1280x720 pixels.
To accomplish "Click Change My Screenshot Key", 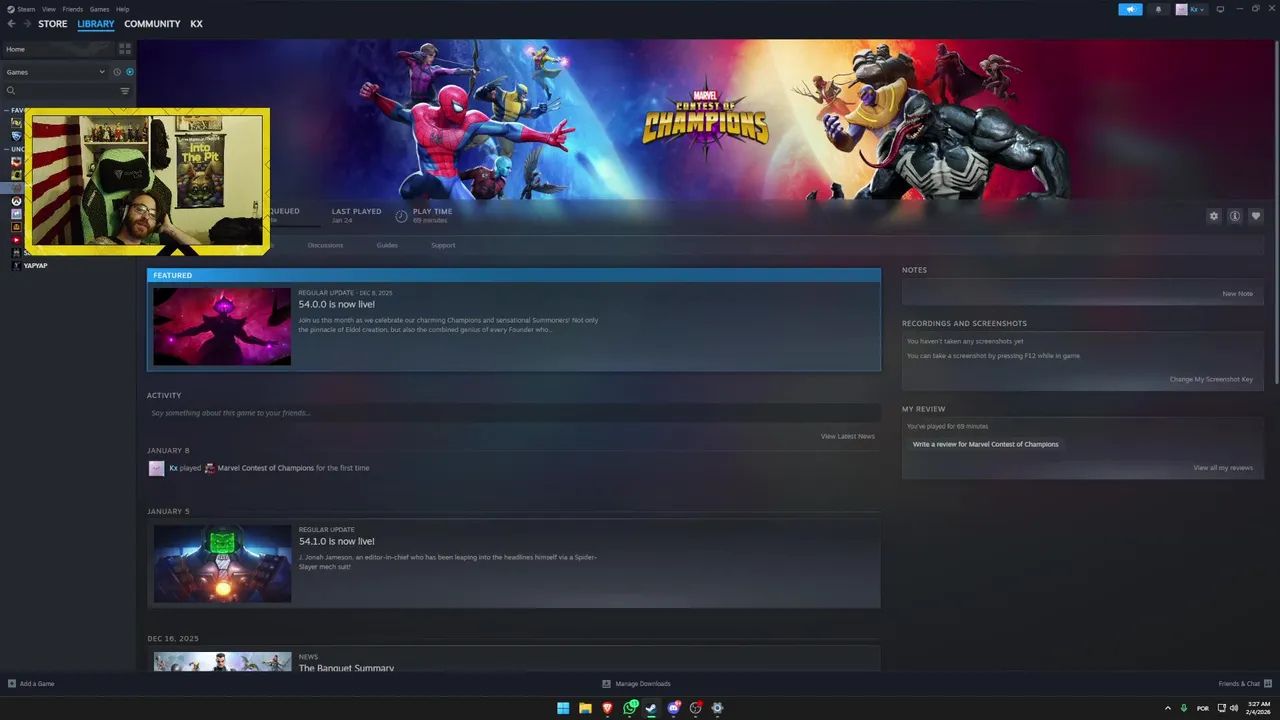I will (x=1211, y=379).
